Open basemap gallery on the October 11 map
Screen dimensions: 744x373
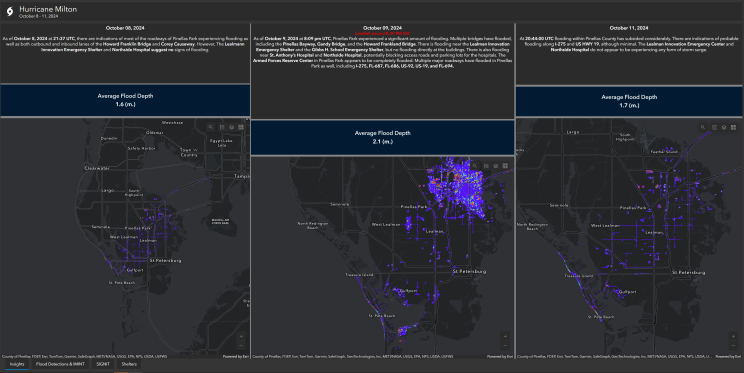coord(733,127)
